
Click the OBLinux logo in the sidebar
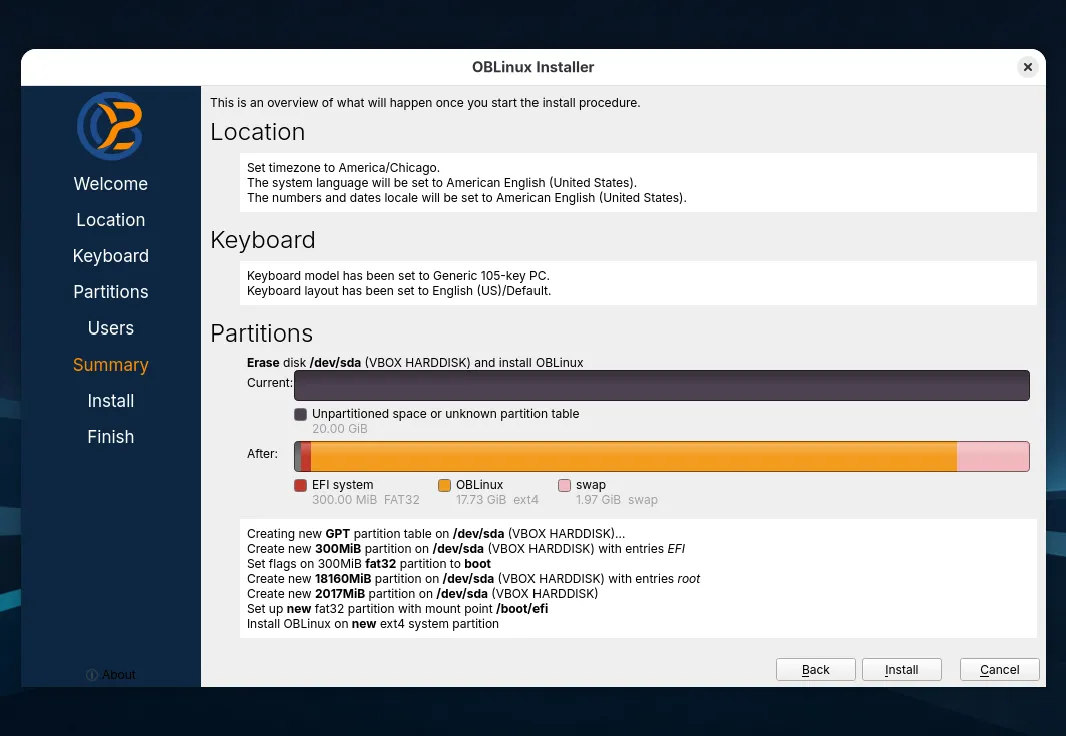(x=110, y=126)
